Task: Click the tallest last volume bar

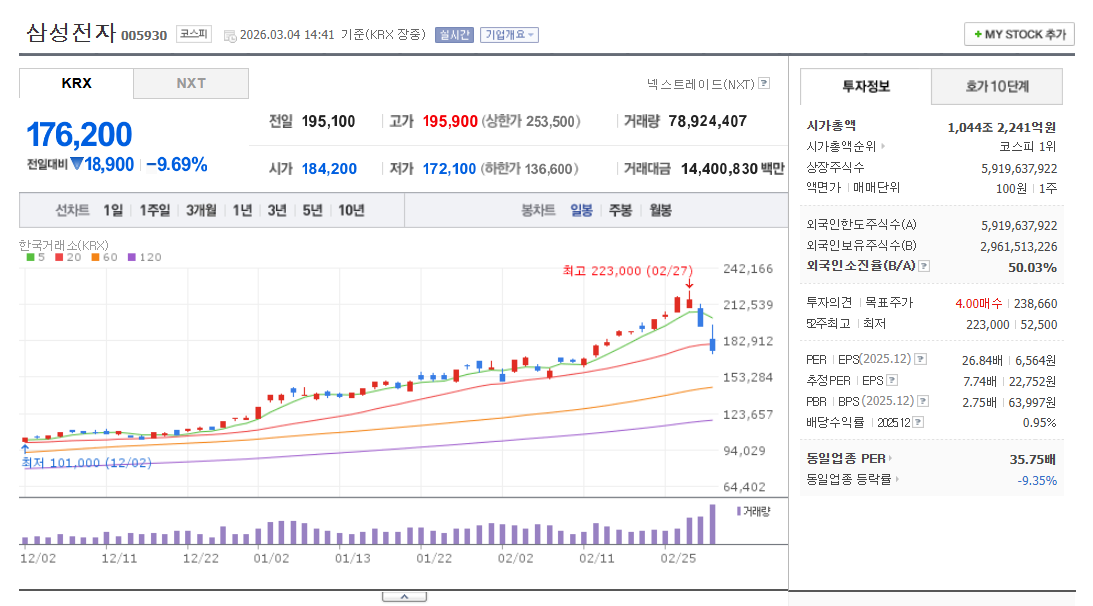Action: [x=712, y=524]
